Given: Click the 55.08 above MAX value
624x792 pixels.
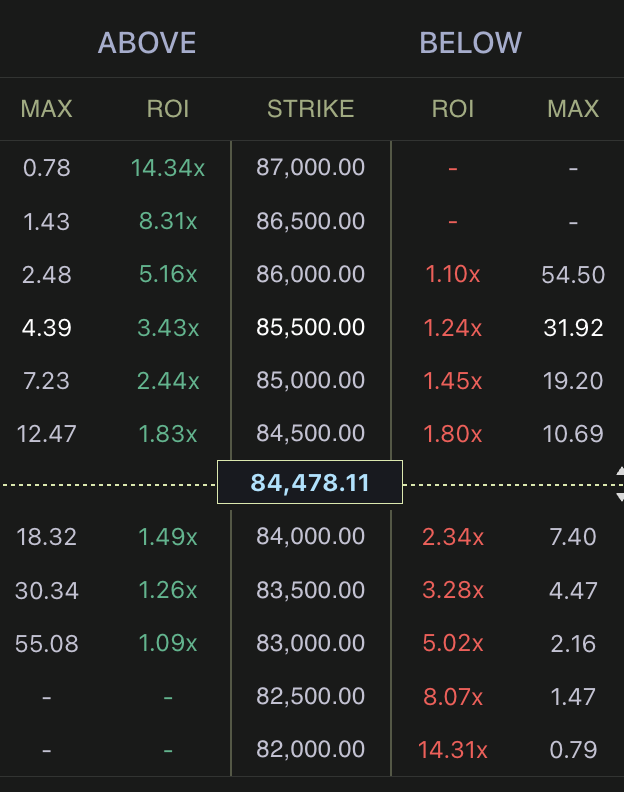Looking at the screenshot, I should 46,644.
